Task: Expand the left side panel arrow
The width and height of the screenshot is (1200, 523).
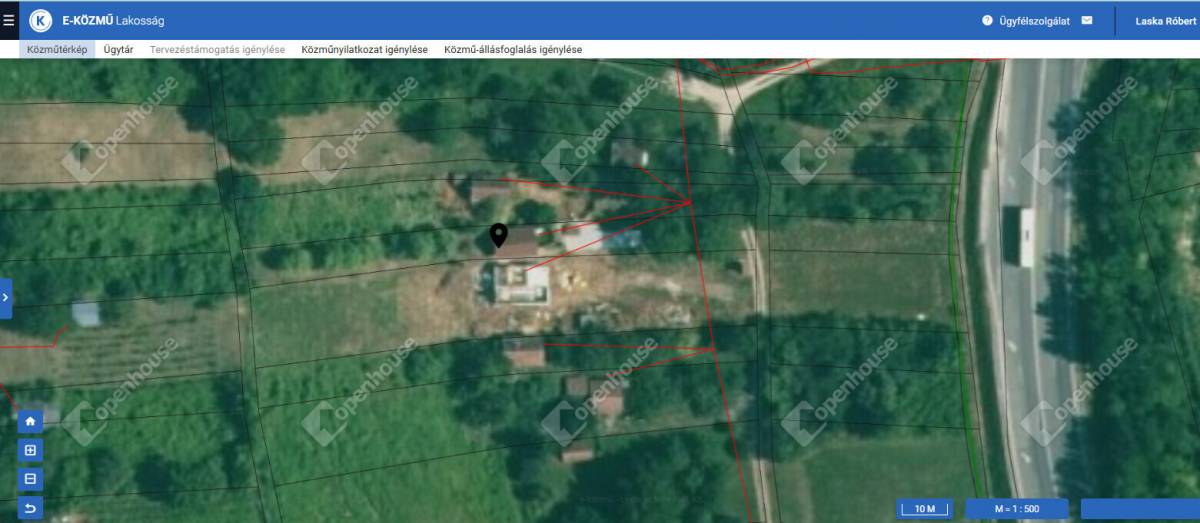Action: [x=6, y=298]
